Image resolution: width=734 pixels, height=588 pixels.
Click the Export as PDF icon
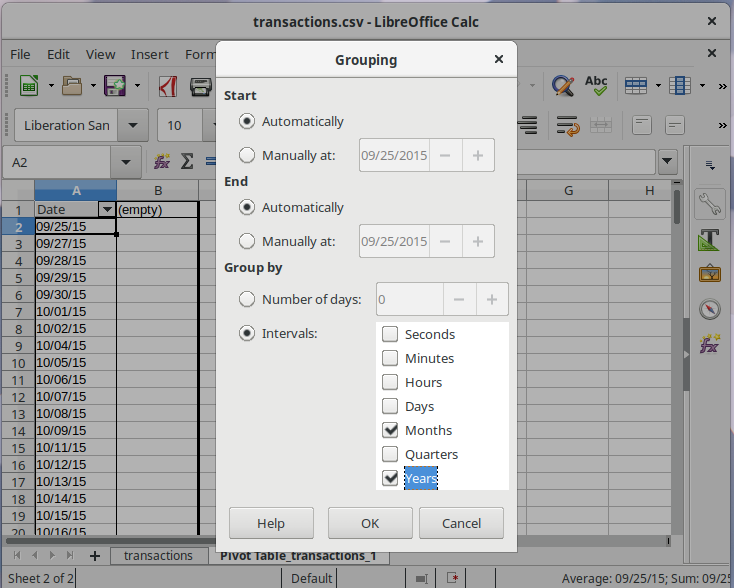click(169, 86)
